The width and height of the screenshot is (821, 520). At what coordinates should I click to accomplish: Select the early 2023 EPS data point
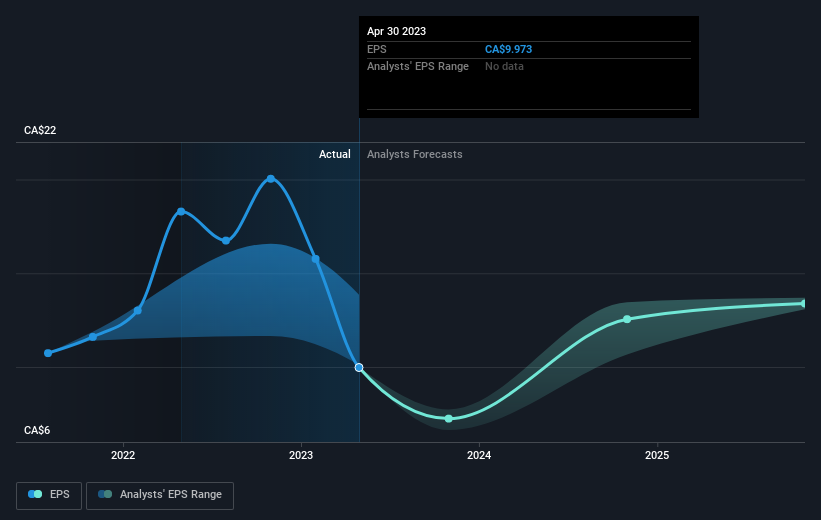pos(316,259)
